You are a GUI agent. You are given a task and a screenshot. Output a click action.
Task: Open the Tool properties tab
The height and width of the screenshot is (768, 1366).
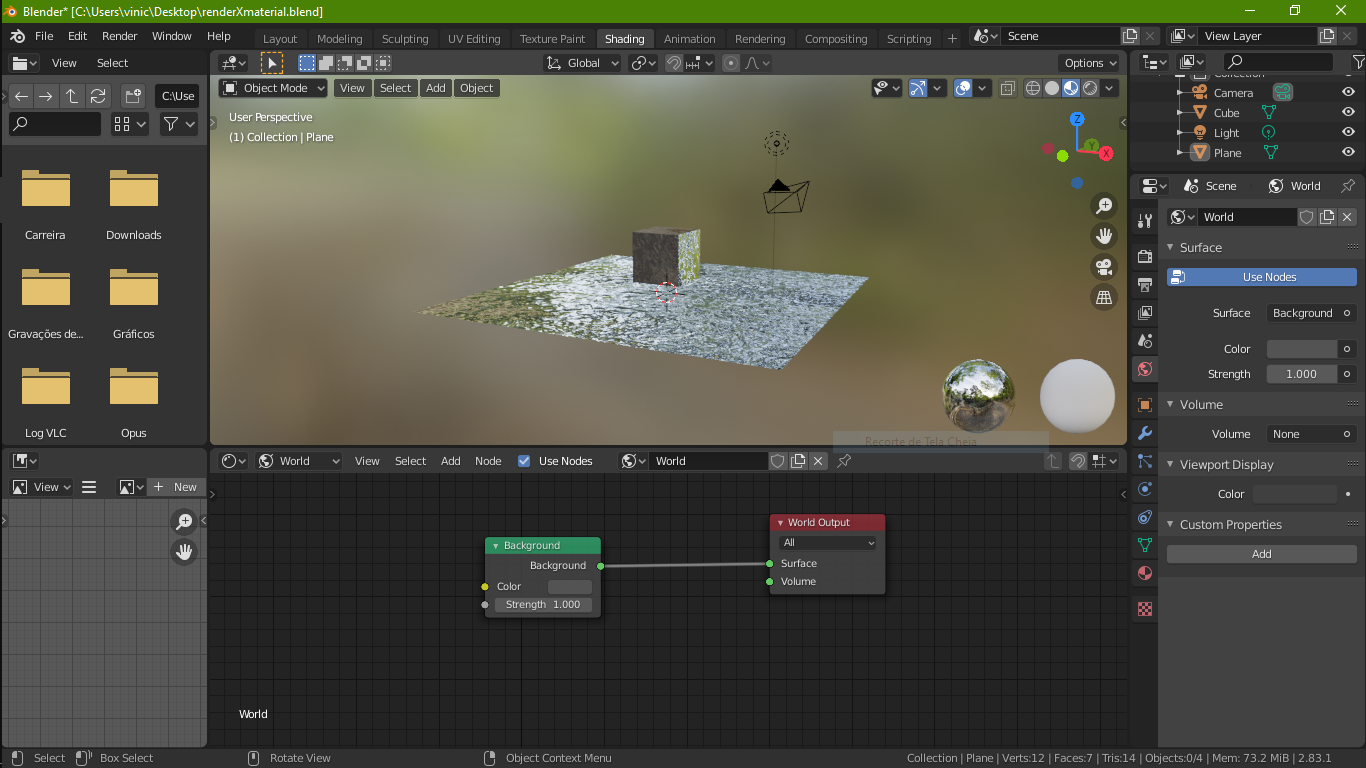click(x=1145, y=222)
